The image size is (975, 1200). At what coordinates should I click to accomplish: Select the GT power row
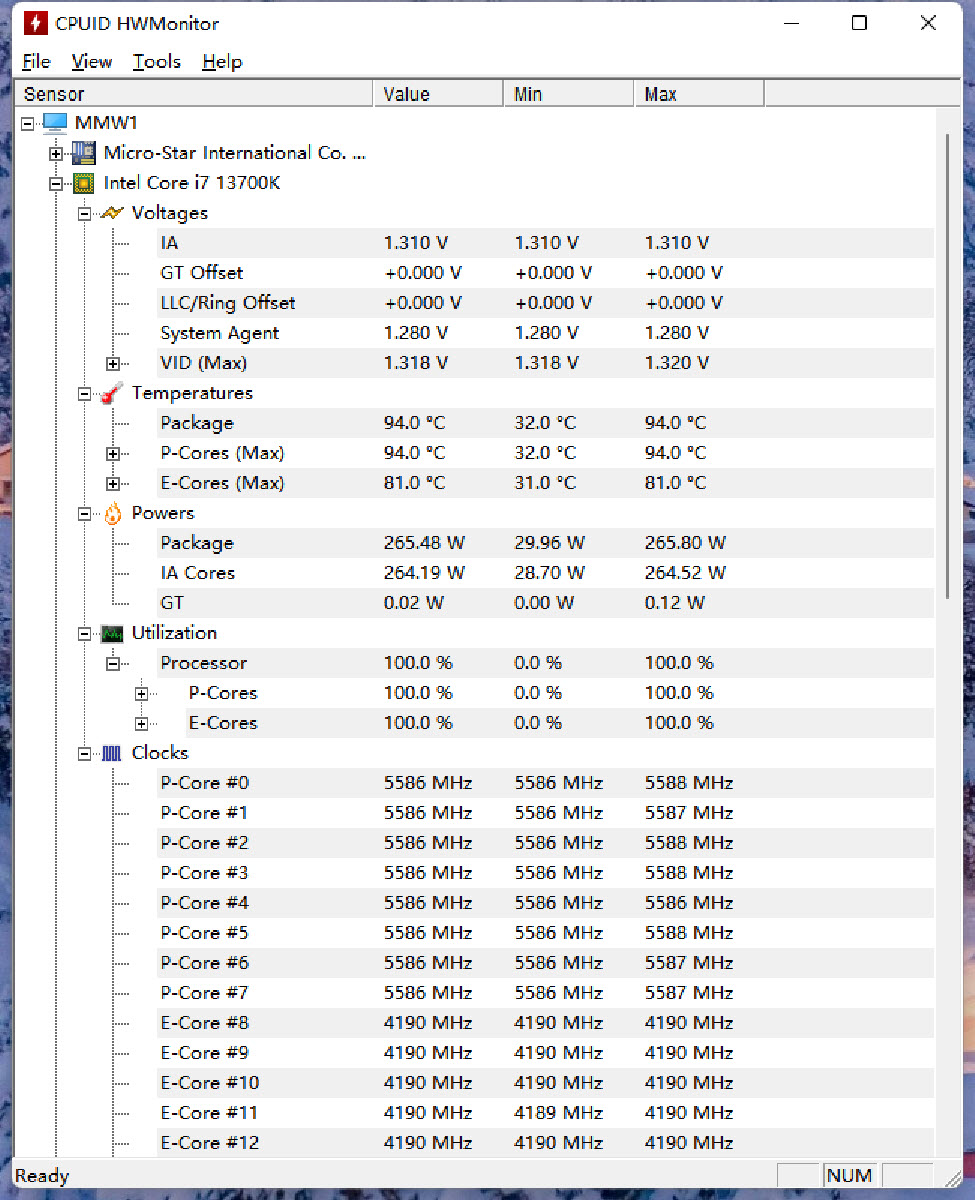(545, 603)
